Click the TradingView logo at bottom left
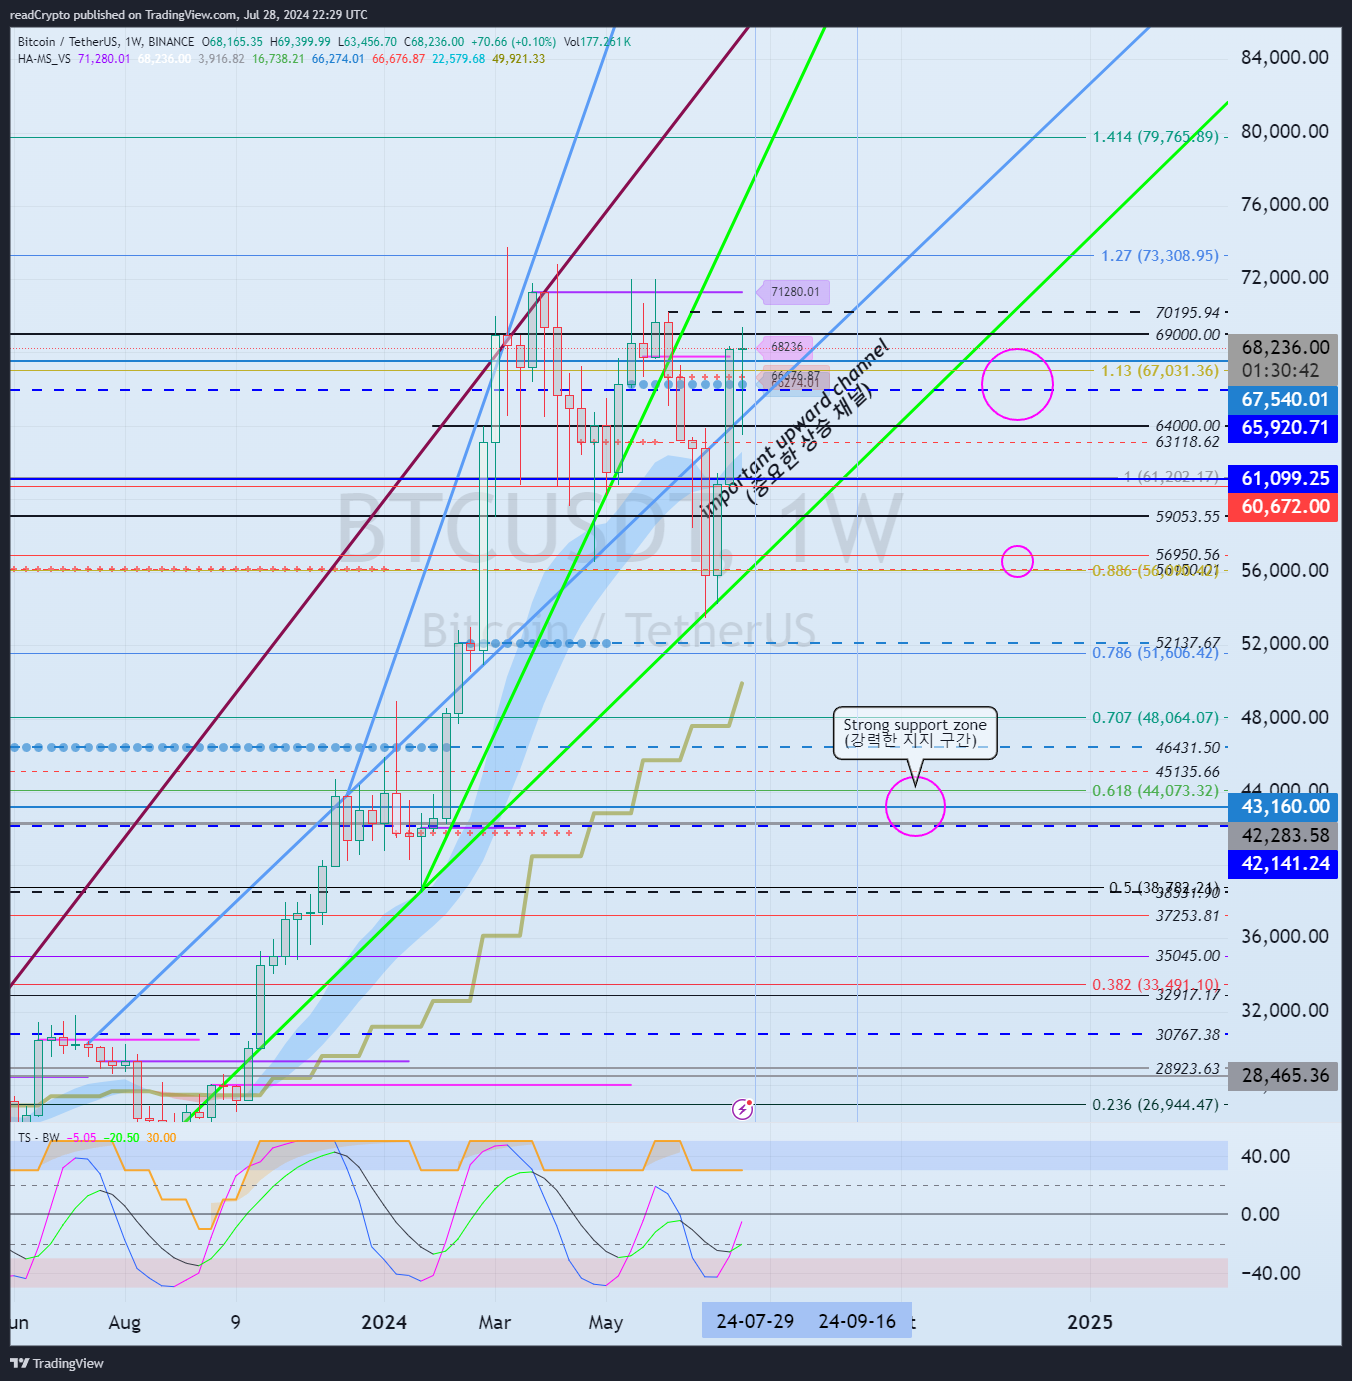 click(57, 1363)
